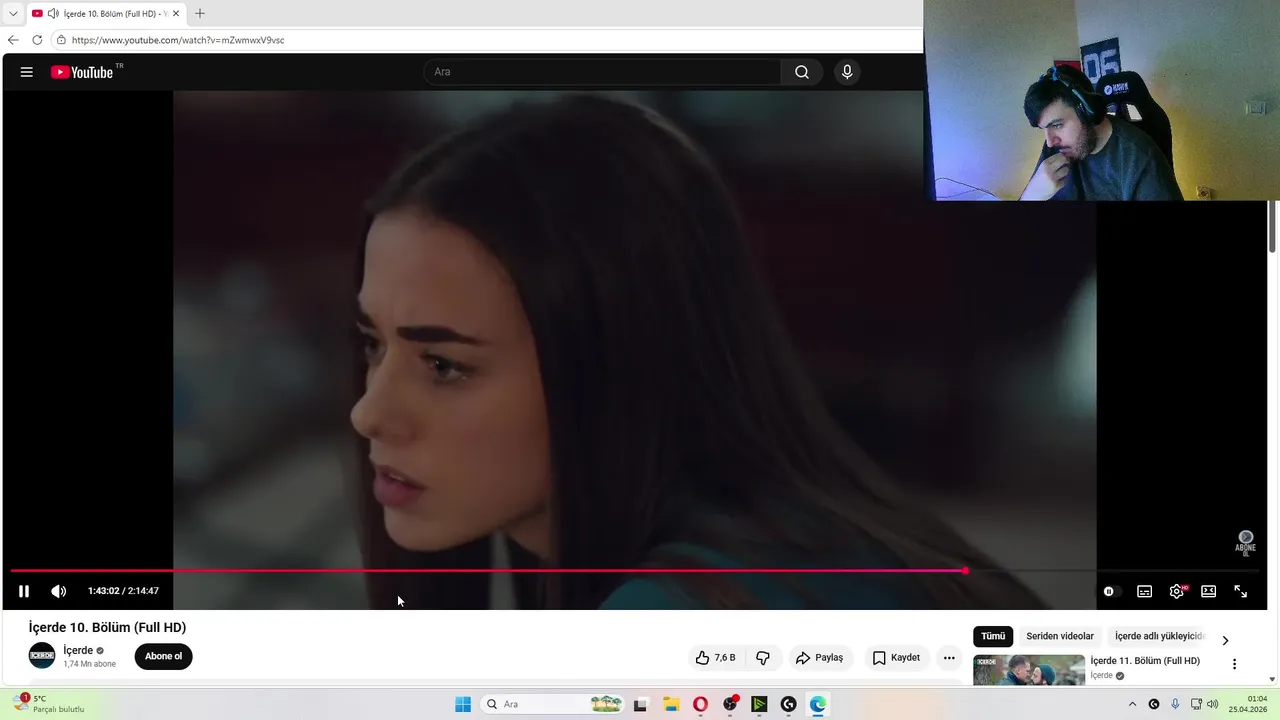Open the İçerde 11. Bölüm (Full HD) title
The image size is (1280, 720).
tap(1145, 661)
